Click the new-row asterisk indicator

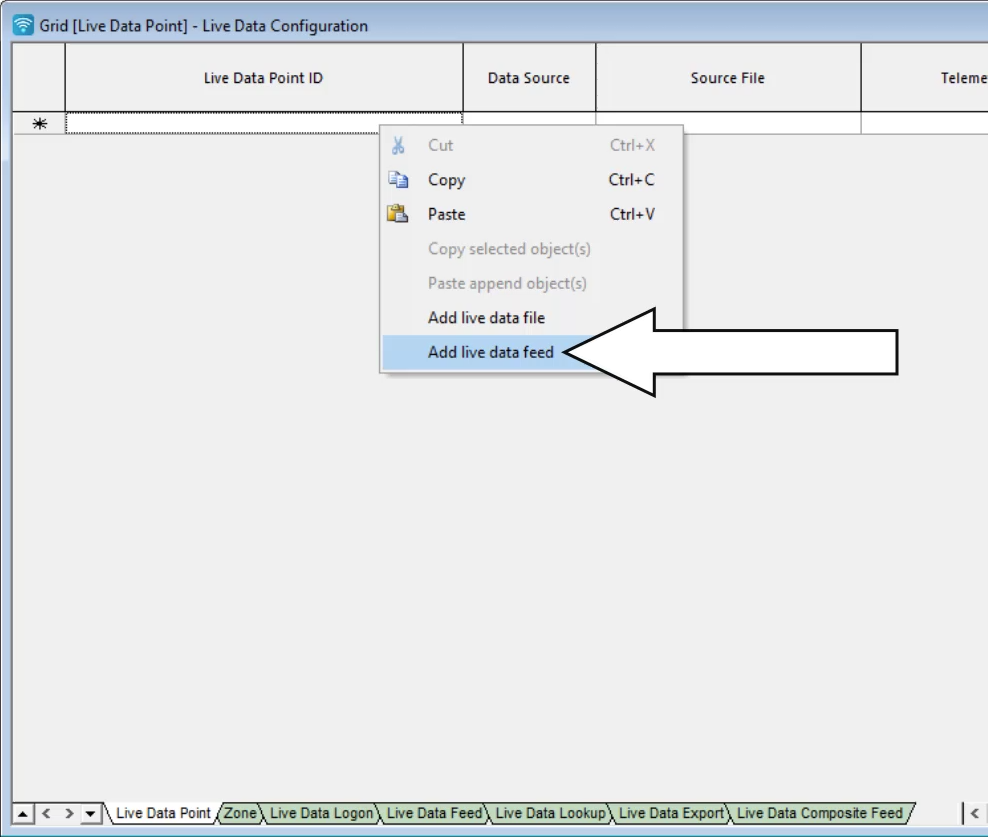coord(37,121)
